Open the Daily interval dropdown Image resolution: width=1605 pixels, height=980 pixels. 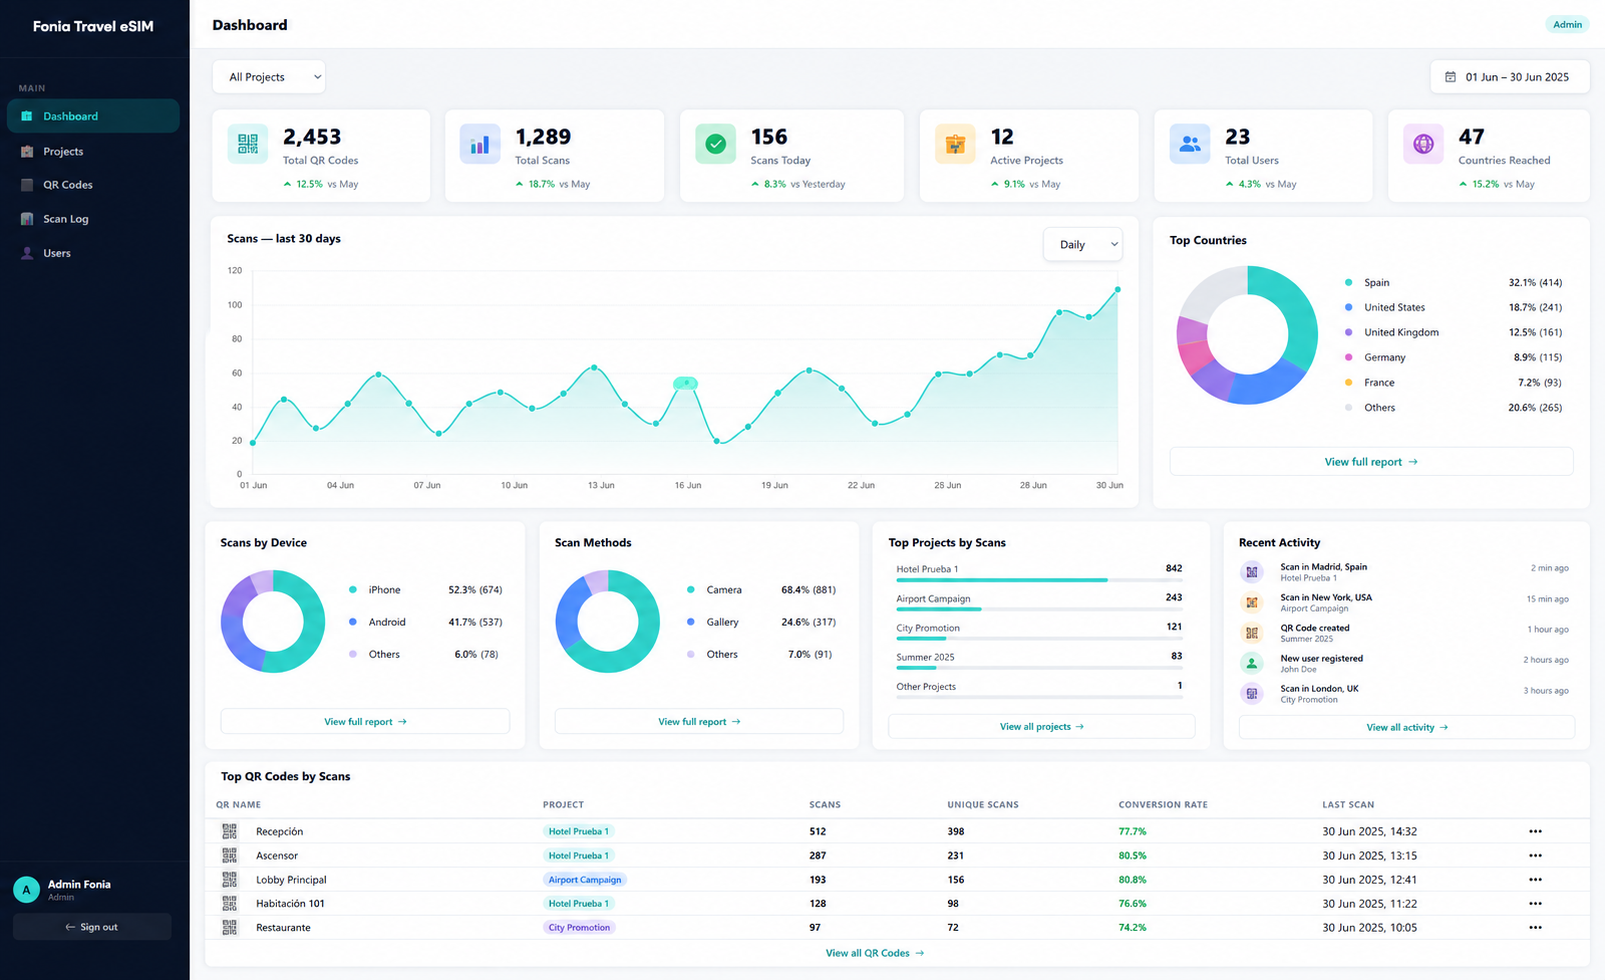1083,244
